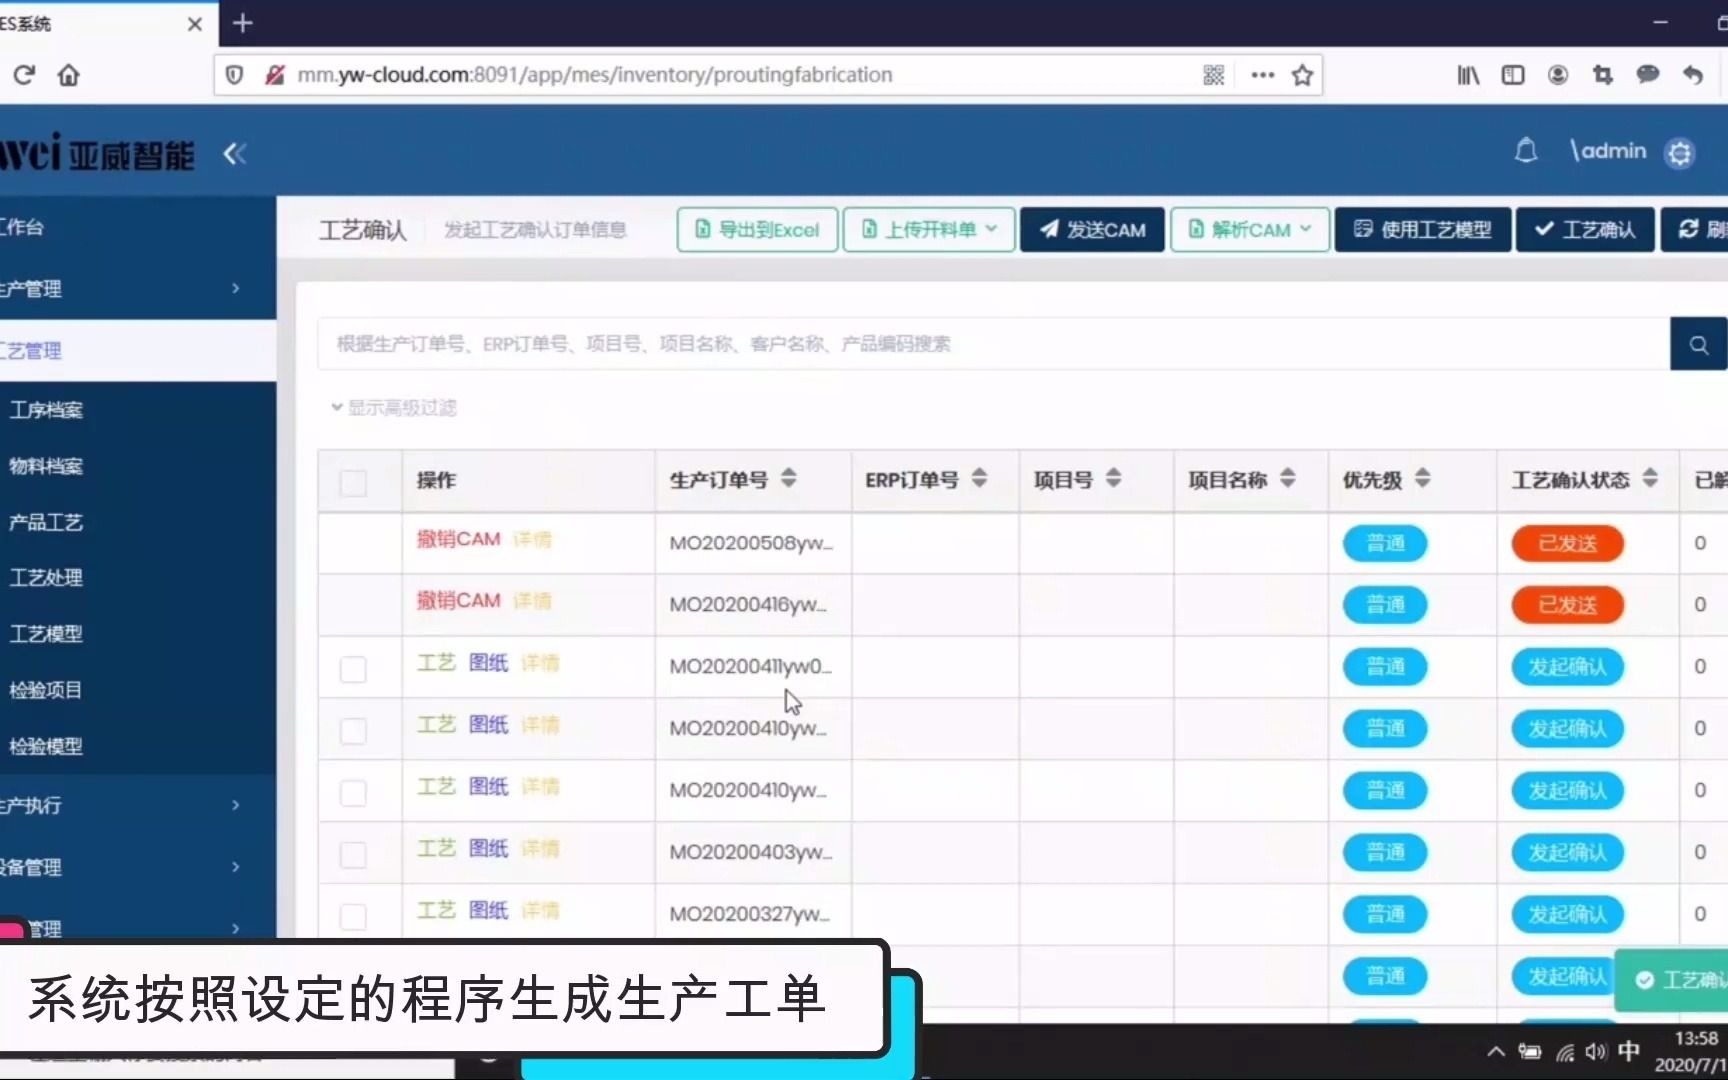This screenshot has width=1728, height=1080.
Task: Click the undo arrow toolbar icon
Action: [x=1693, y=75]
